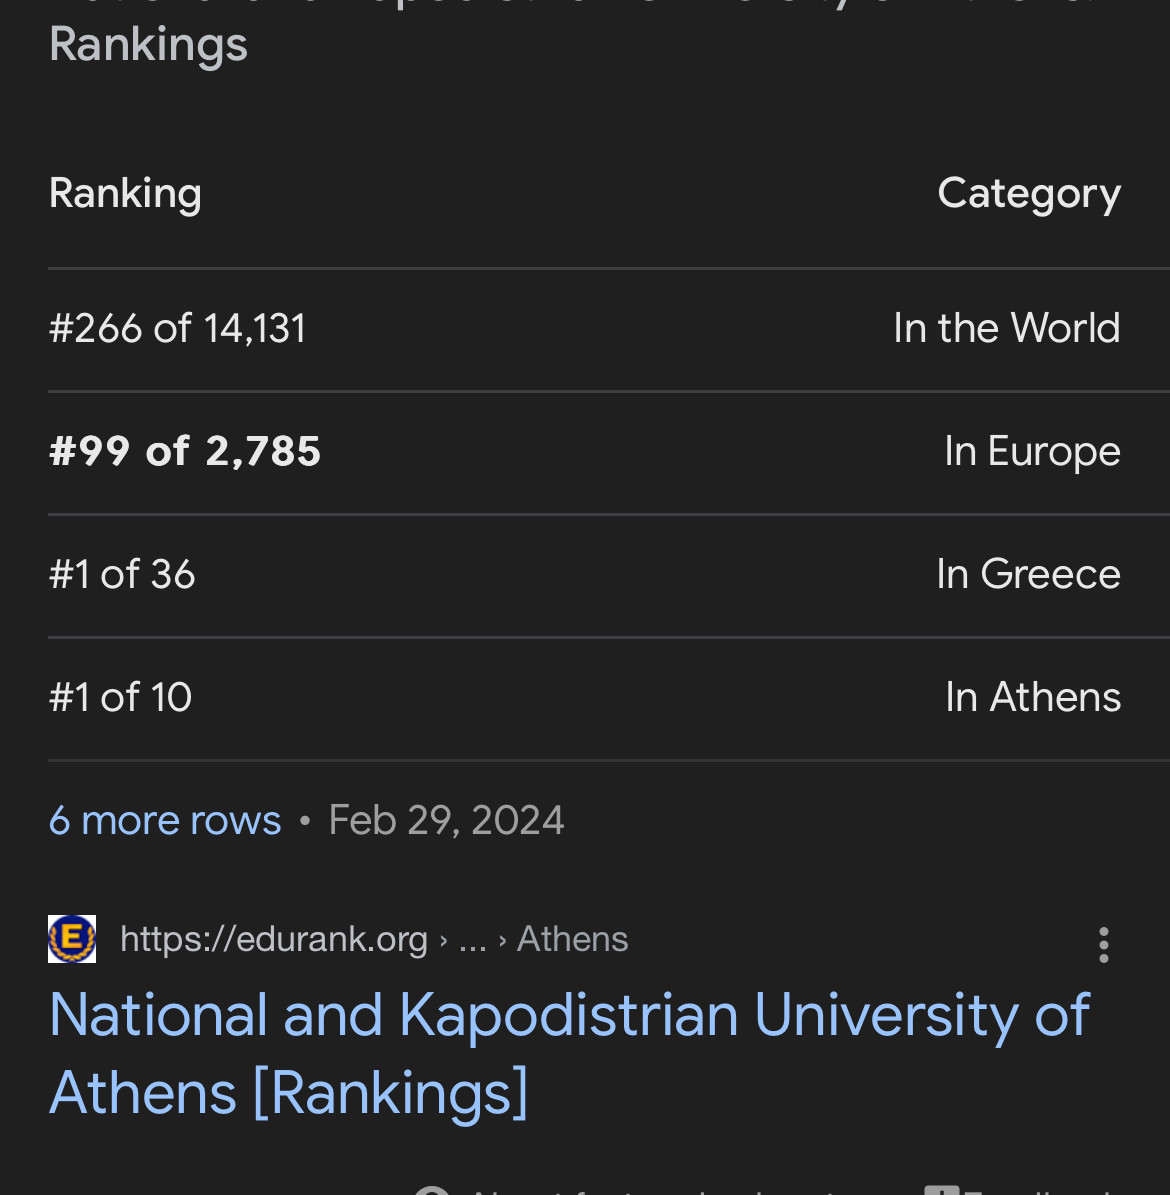
Task: Click the https://edurank.org URL text
Action: point(273,939)
